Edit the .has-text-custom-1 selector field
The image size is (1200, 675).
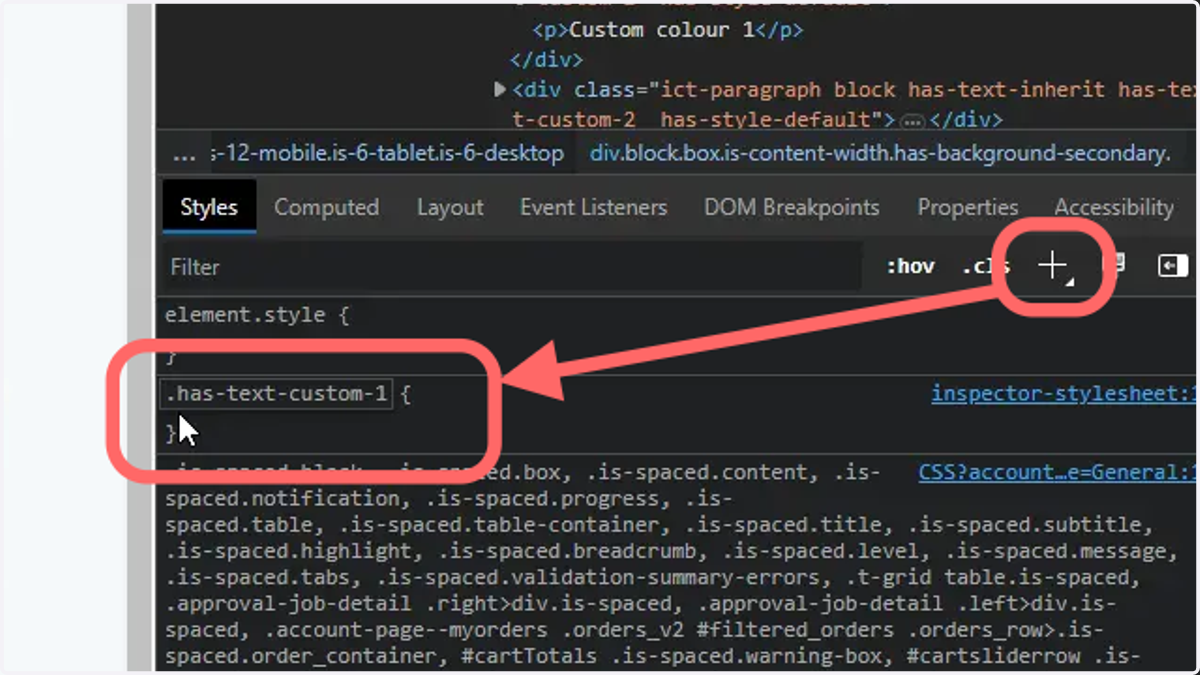(x=277, y=393)
